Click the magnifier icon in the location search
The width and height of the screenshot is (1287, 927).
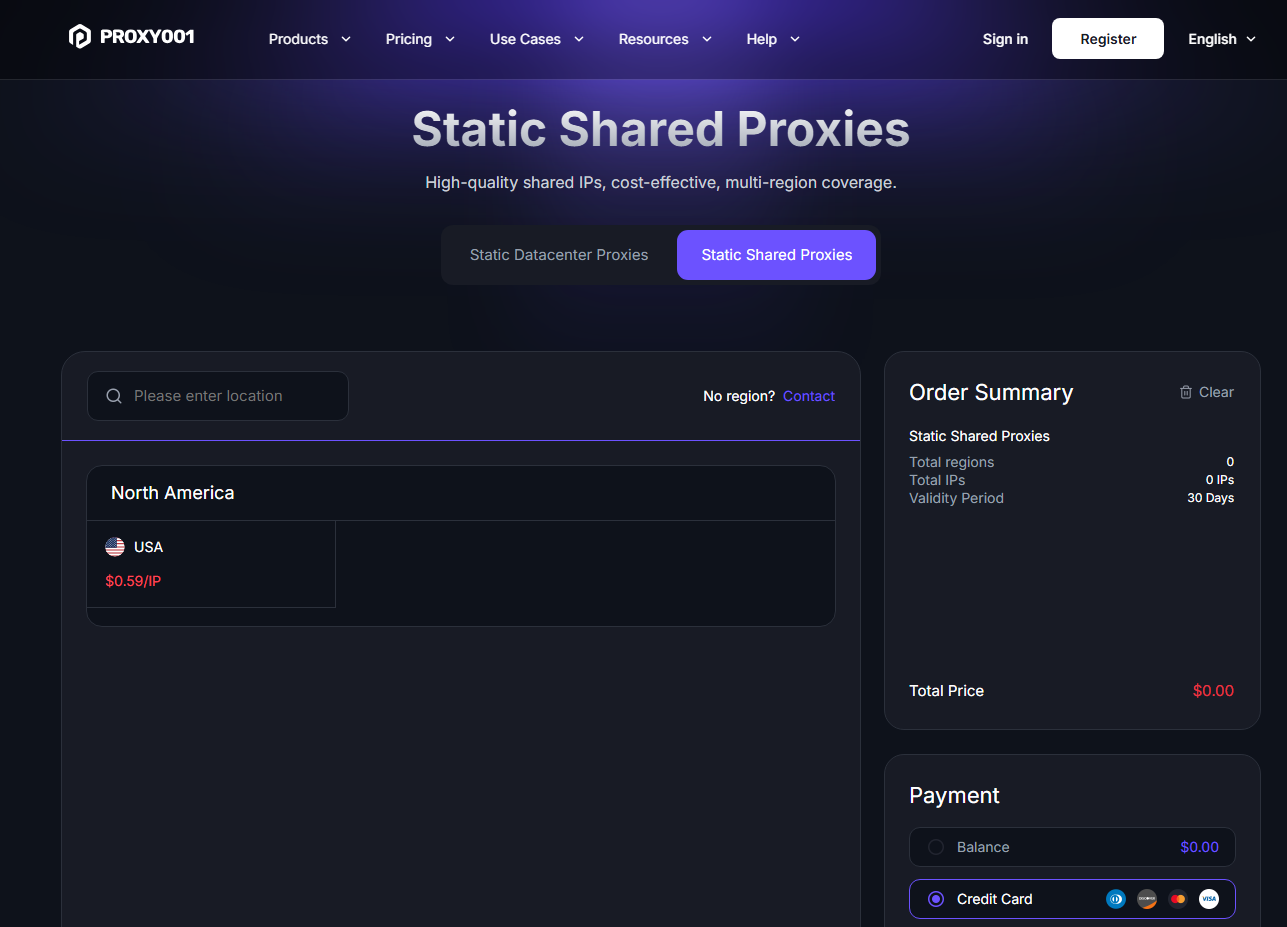tap(114, 396)
